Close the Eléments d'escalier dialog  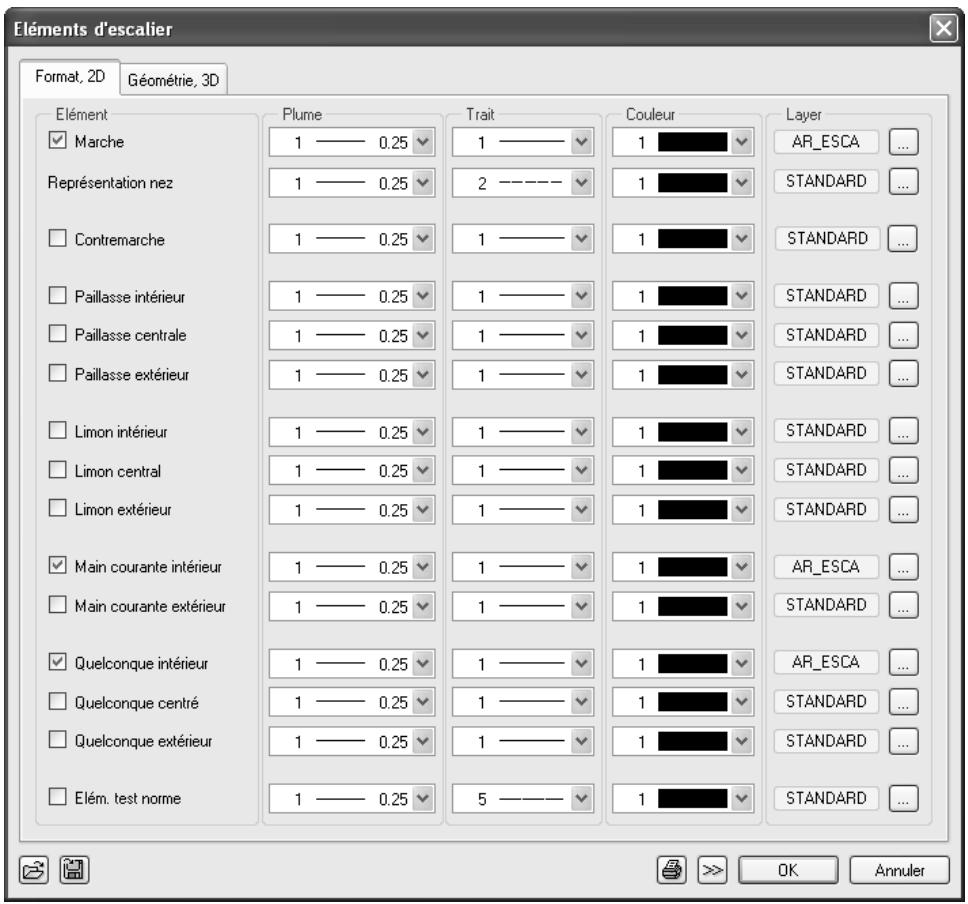[x=943, y=28]
